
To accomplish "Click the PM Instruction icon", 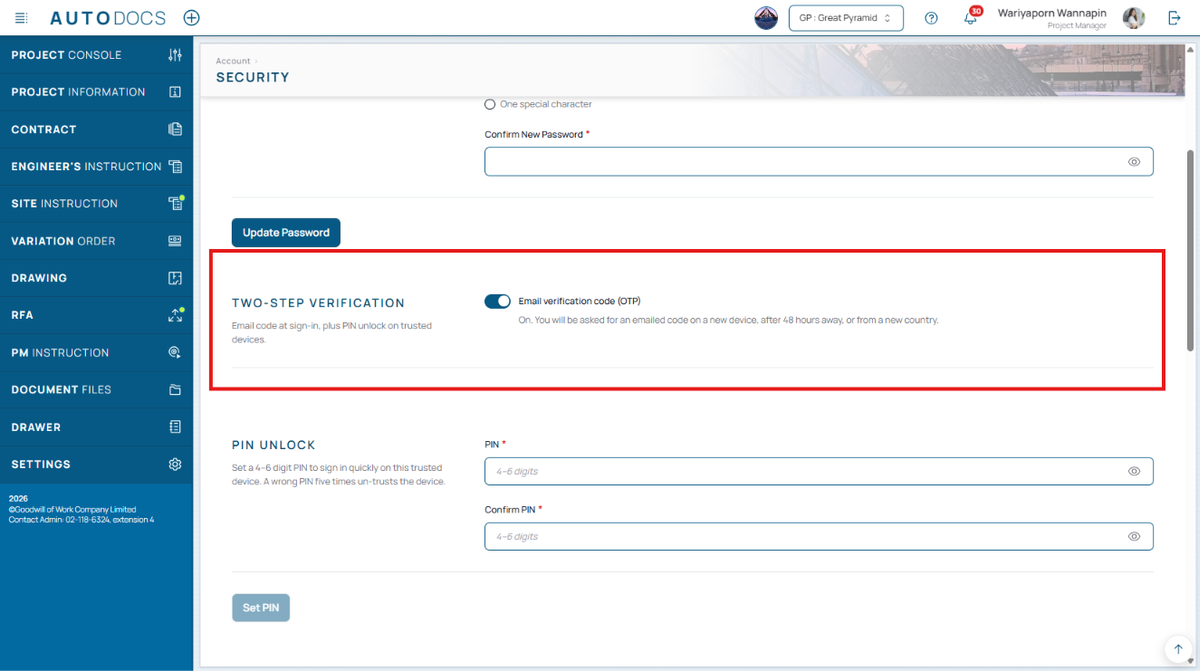I will tap(175, 353).
